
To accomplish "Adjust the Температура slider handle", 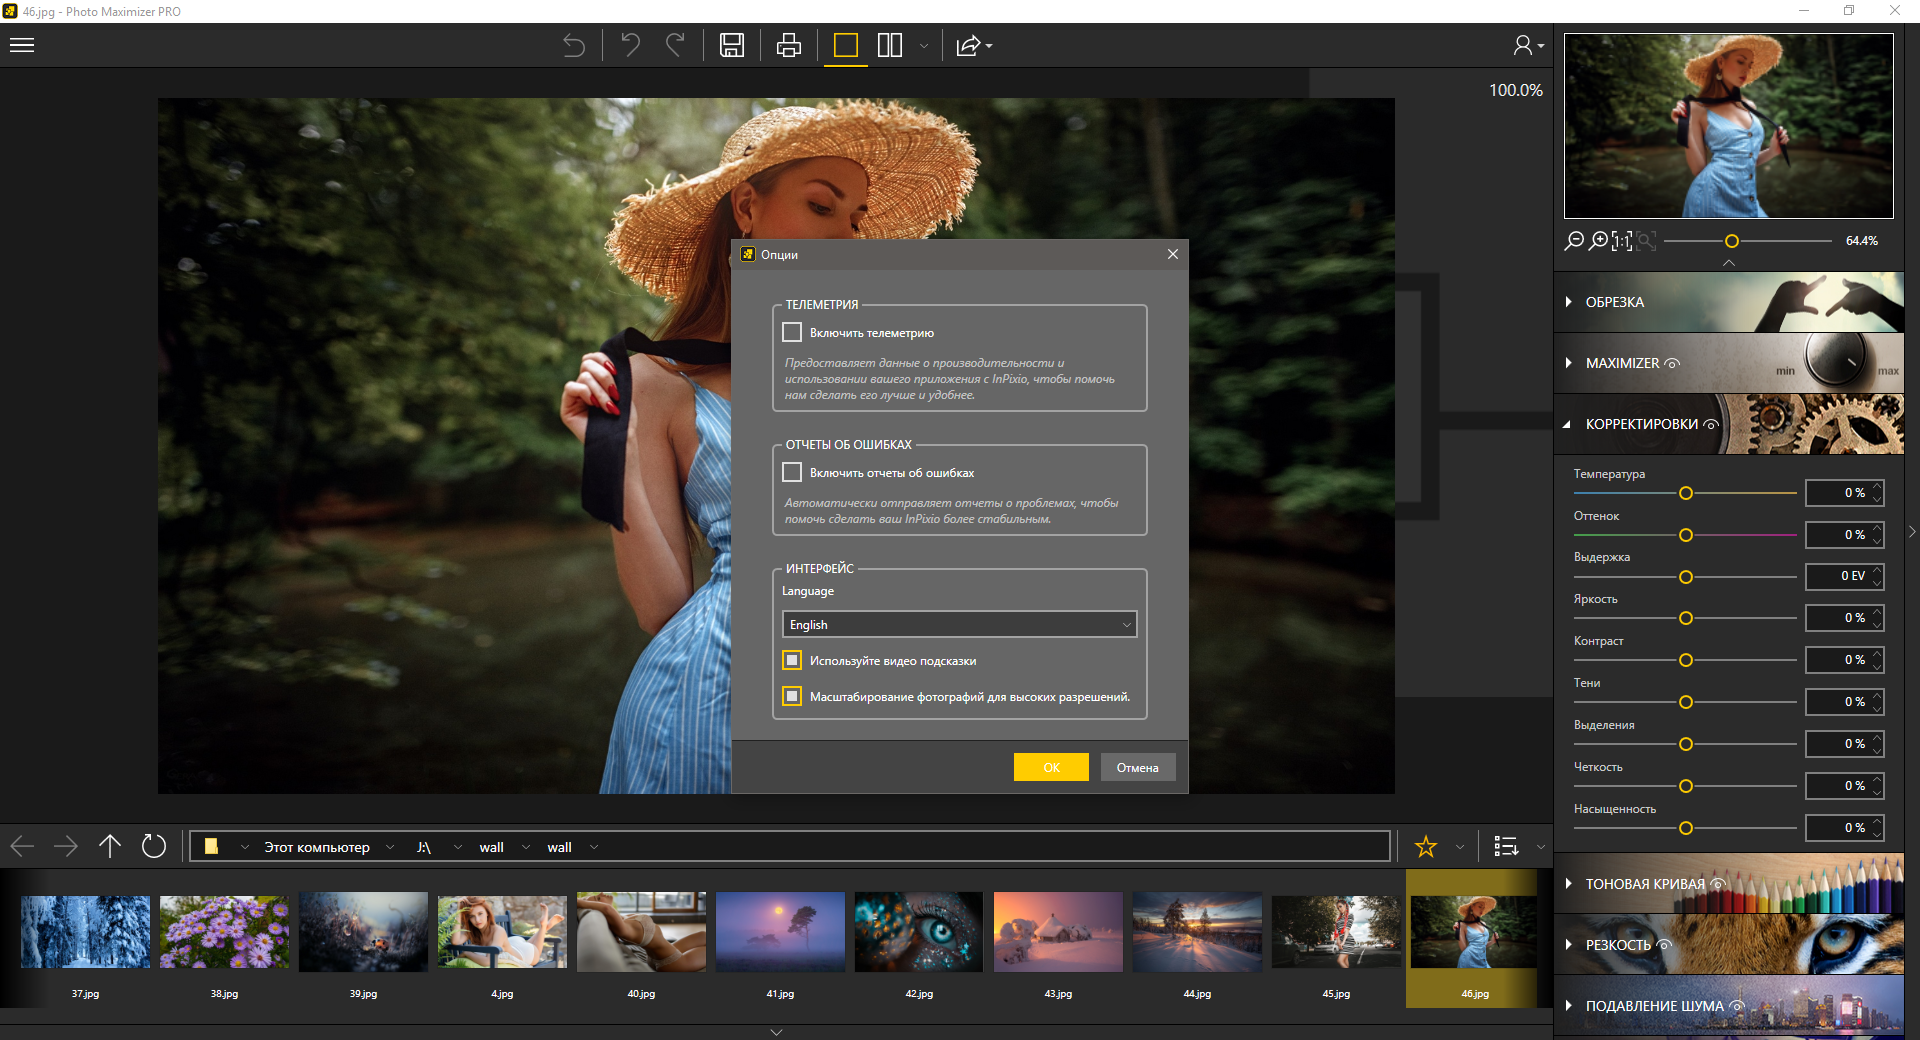I will click(x=1686, y=493).
